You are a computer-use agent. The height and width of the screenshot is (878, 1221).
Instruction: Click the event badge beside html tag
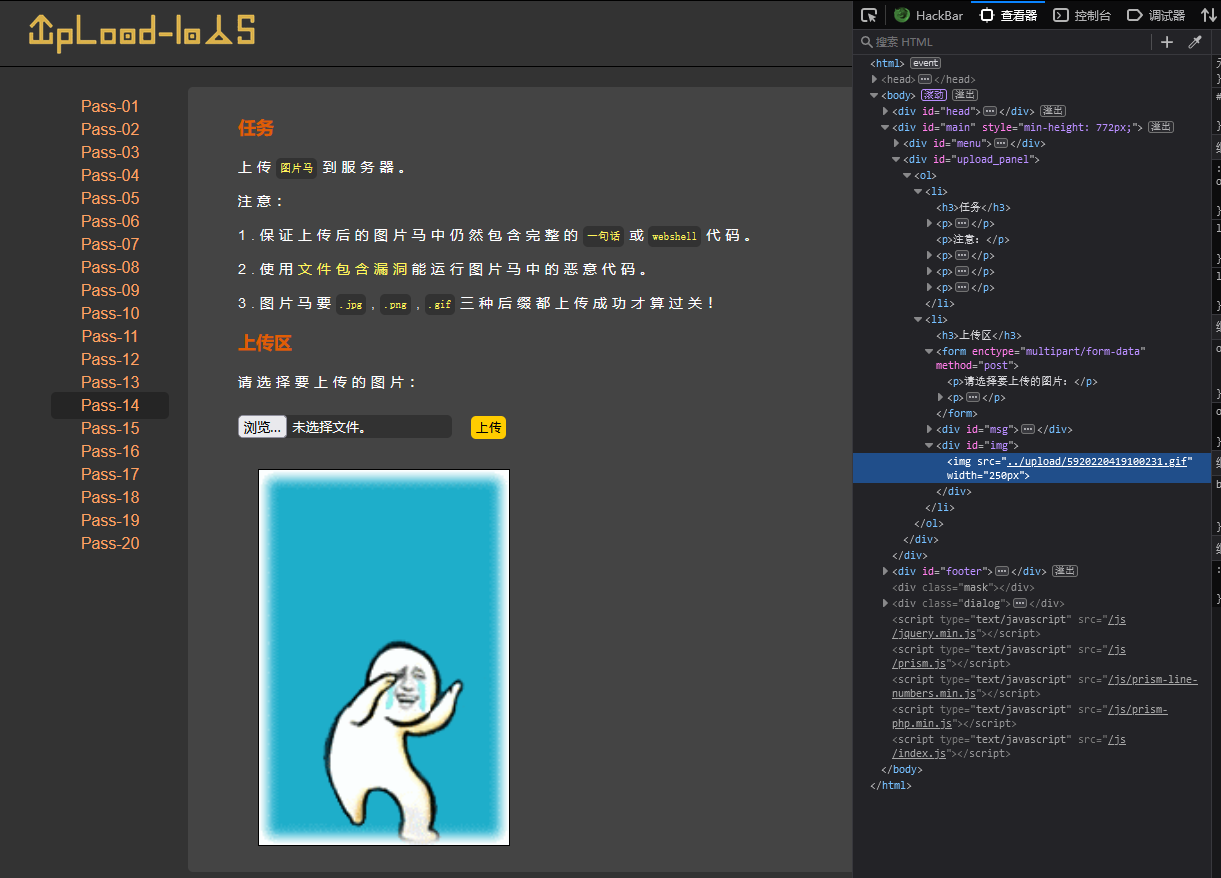point(924,63)
